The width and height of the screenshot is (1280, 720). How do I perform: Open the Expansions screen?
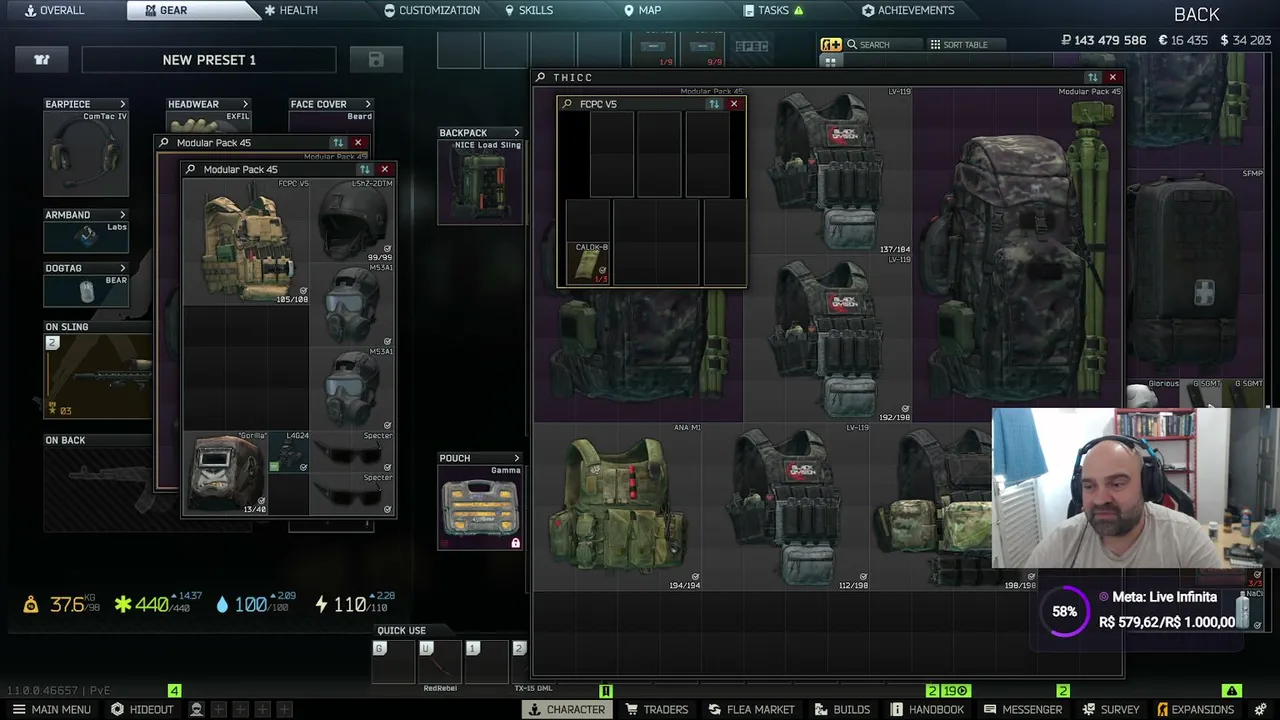click(x=1195, y=709)
